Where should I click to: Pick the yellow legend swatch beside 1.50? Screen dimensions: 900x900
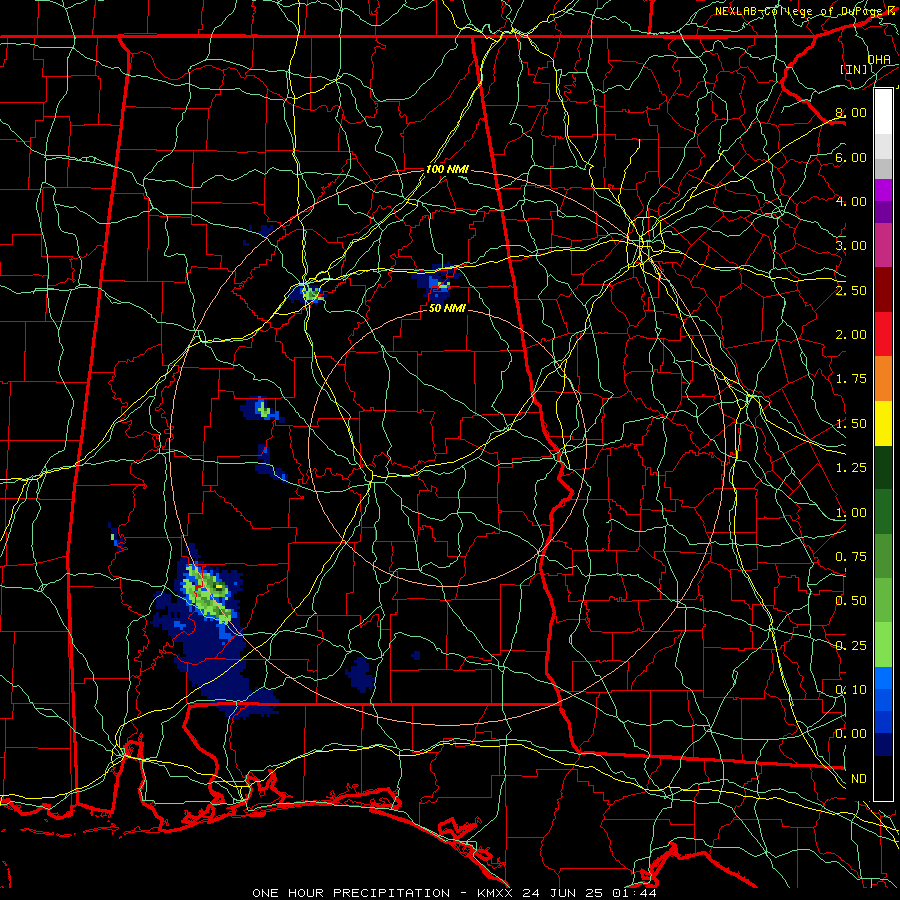pyautogui.click(x=883, y=423)
